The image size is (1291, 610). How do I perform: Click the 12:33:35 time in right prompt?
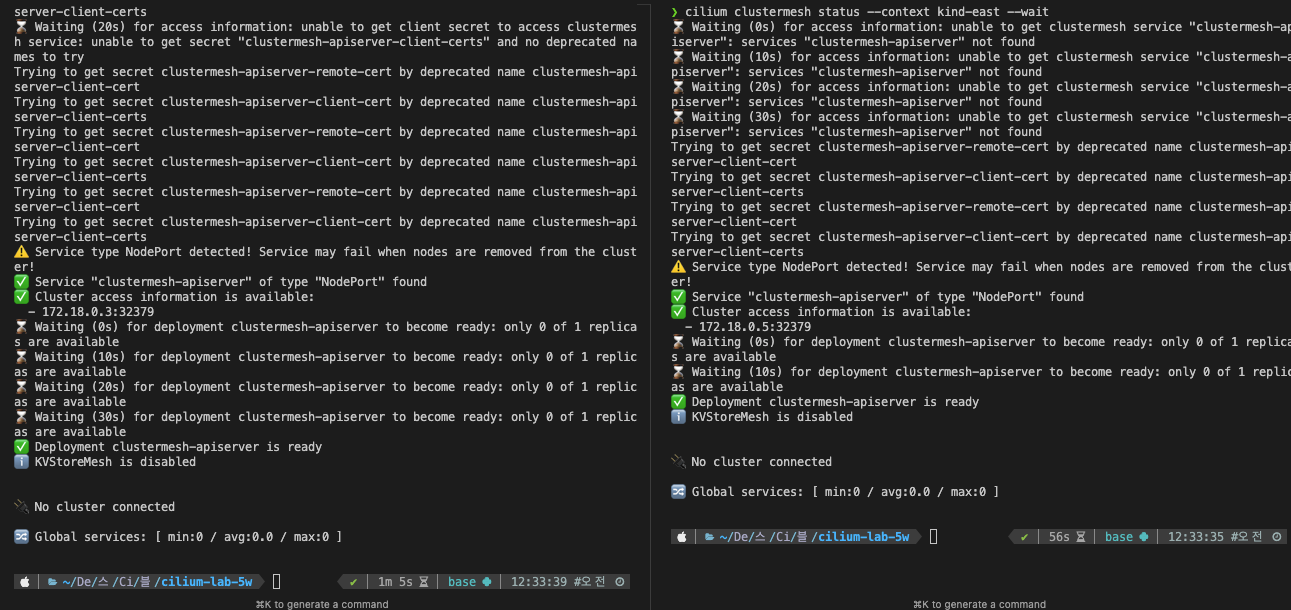coord(1196,537)
